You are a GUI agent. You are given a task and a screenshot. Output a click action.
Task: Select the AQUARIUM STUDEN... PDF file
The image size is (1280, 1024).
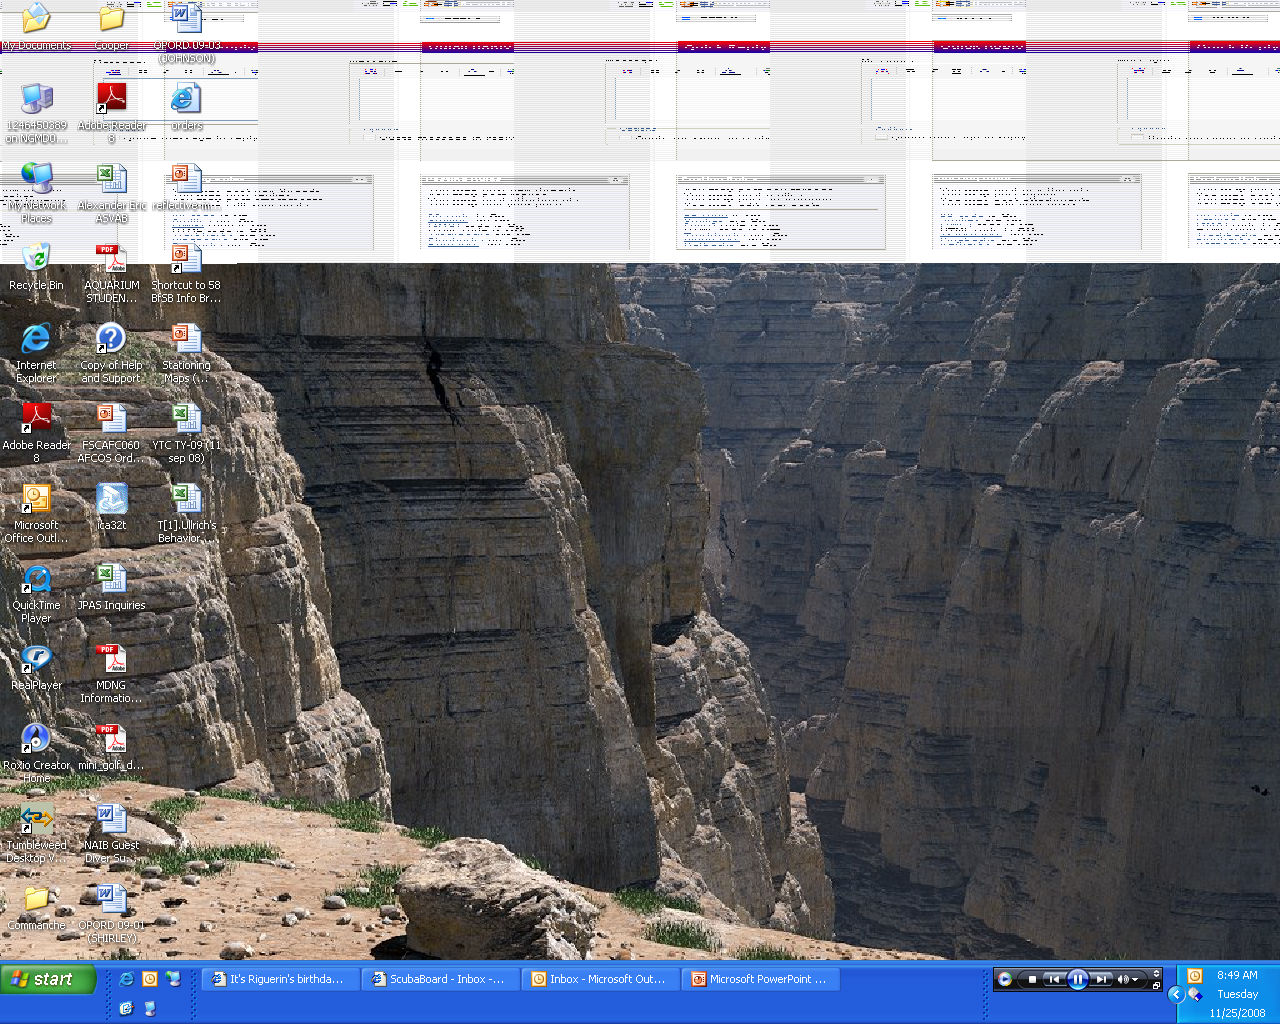click(x=111, y=272)
